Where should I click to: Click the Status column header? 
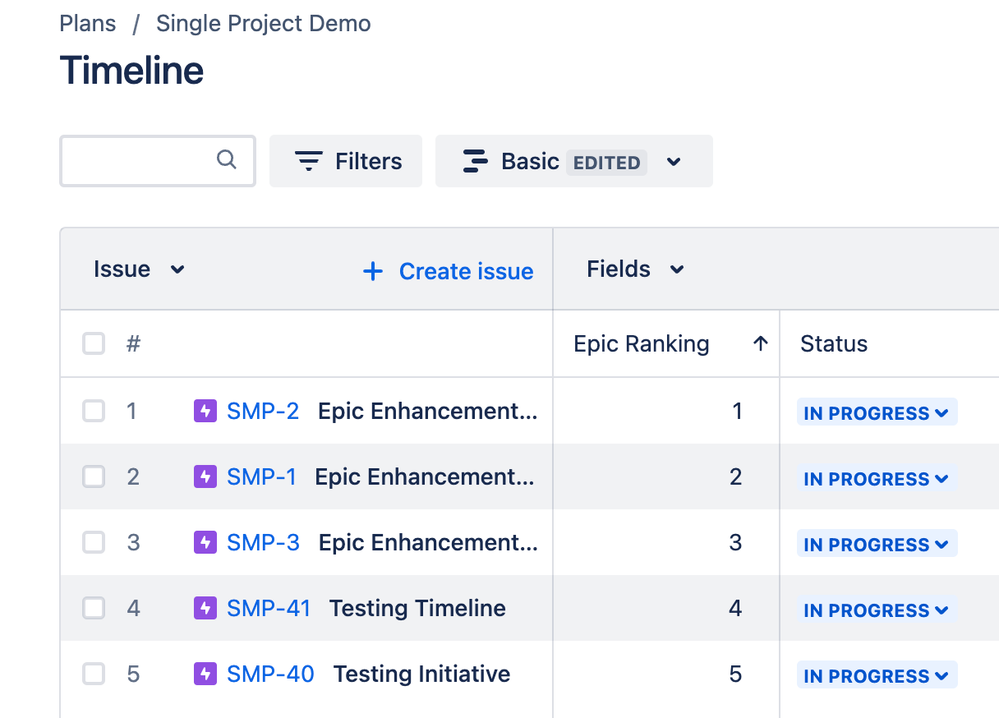pyautogui.click(x=833, y=344)
